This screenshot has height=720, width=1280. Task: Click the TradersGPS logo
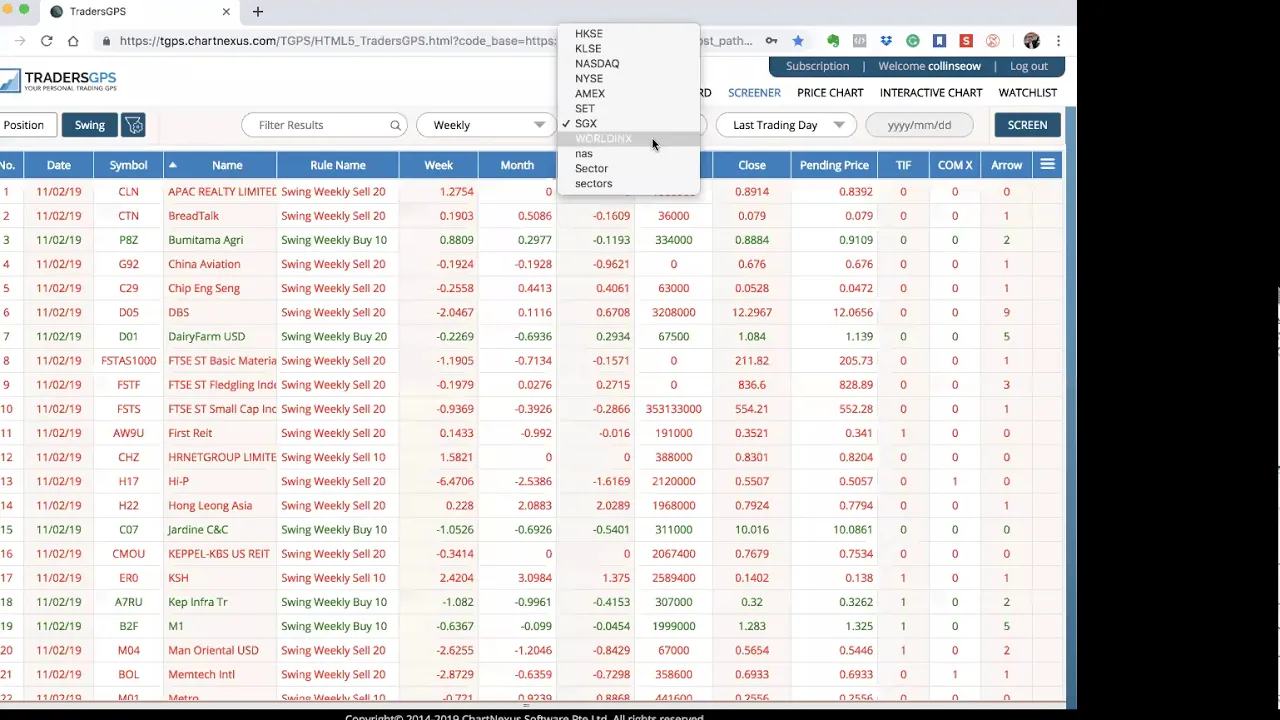[x=58, y=81]
